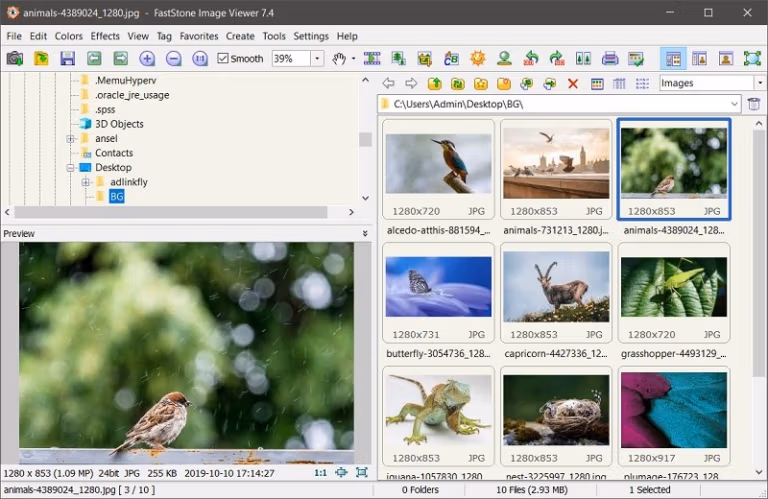768x499 pixels.
Task: Select the alcedo-atthis kingfisher thumbnail
Action: click(x=438, y=169)
